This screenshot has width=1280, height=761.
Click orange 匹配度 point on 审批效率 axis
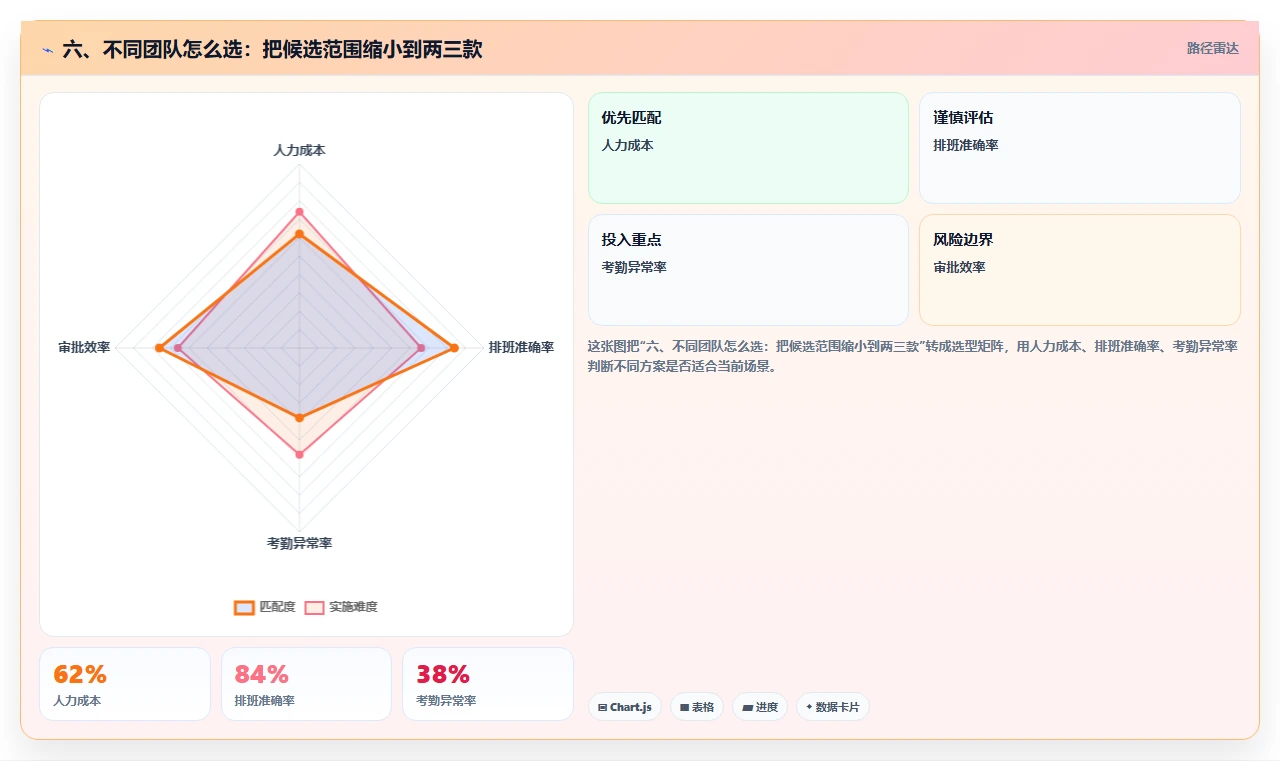pos(158,348)
